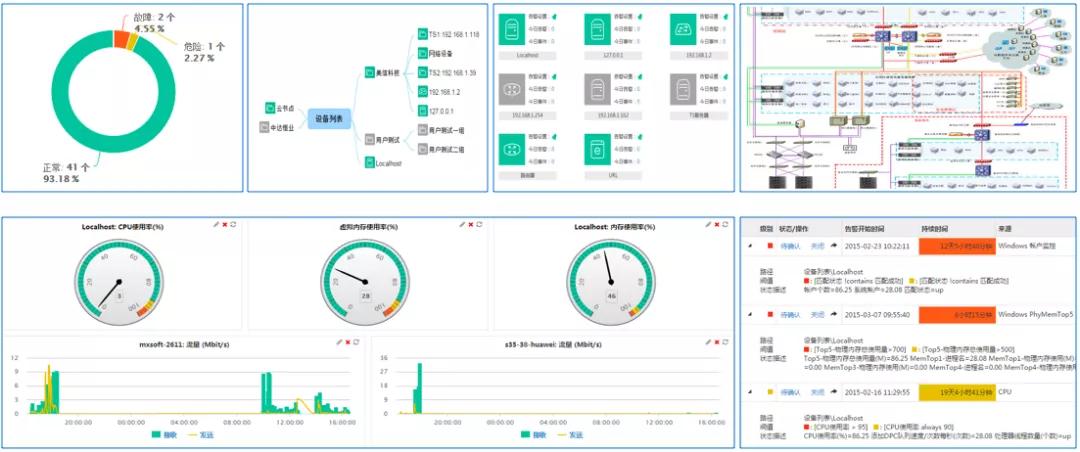Click the URL monitor device icon
The height and width of the screenshot is (452, 1080).
click(598, 150)
